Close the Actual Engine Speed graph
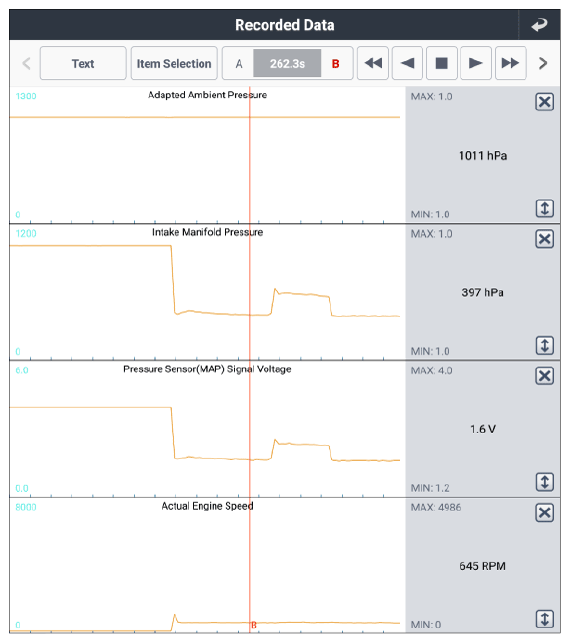Viewport: 570px width, 643px height. tap(545, 513)
